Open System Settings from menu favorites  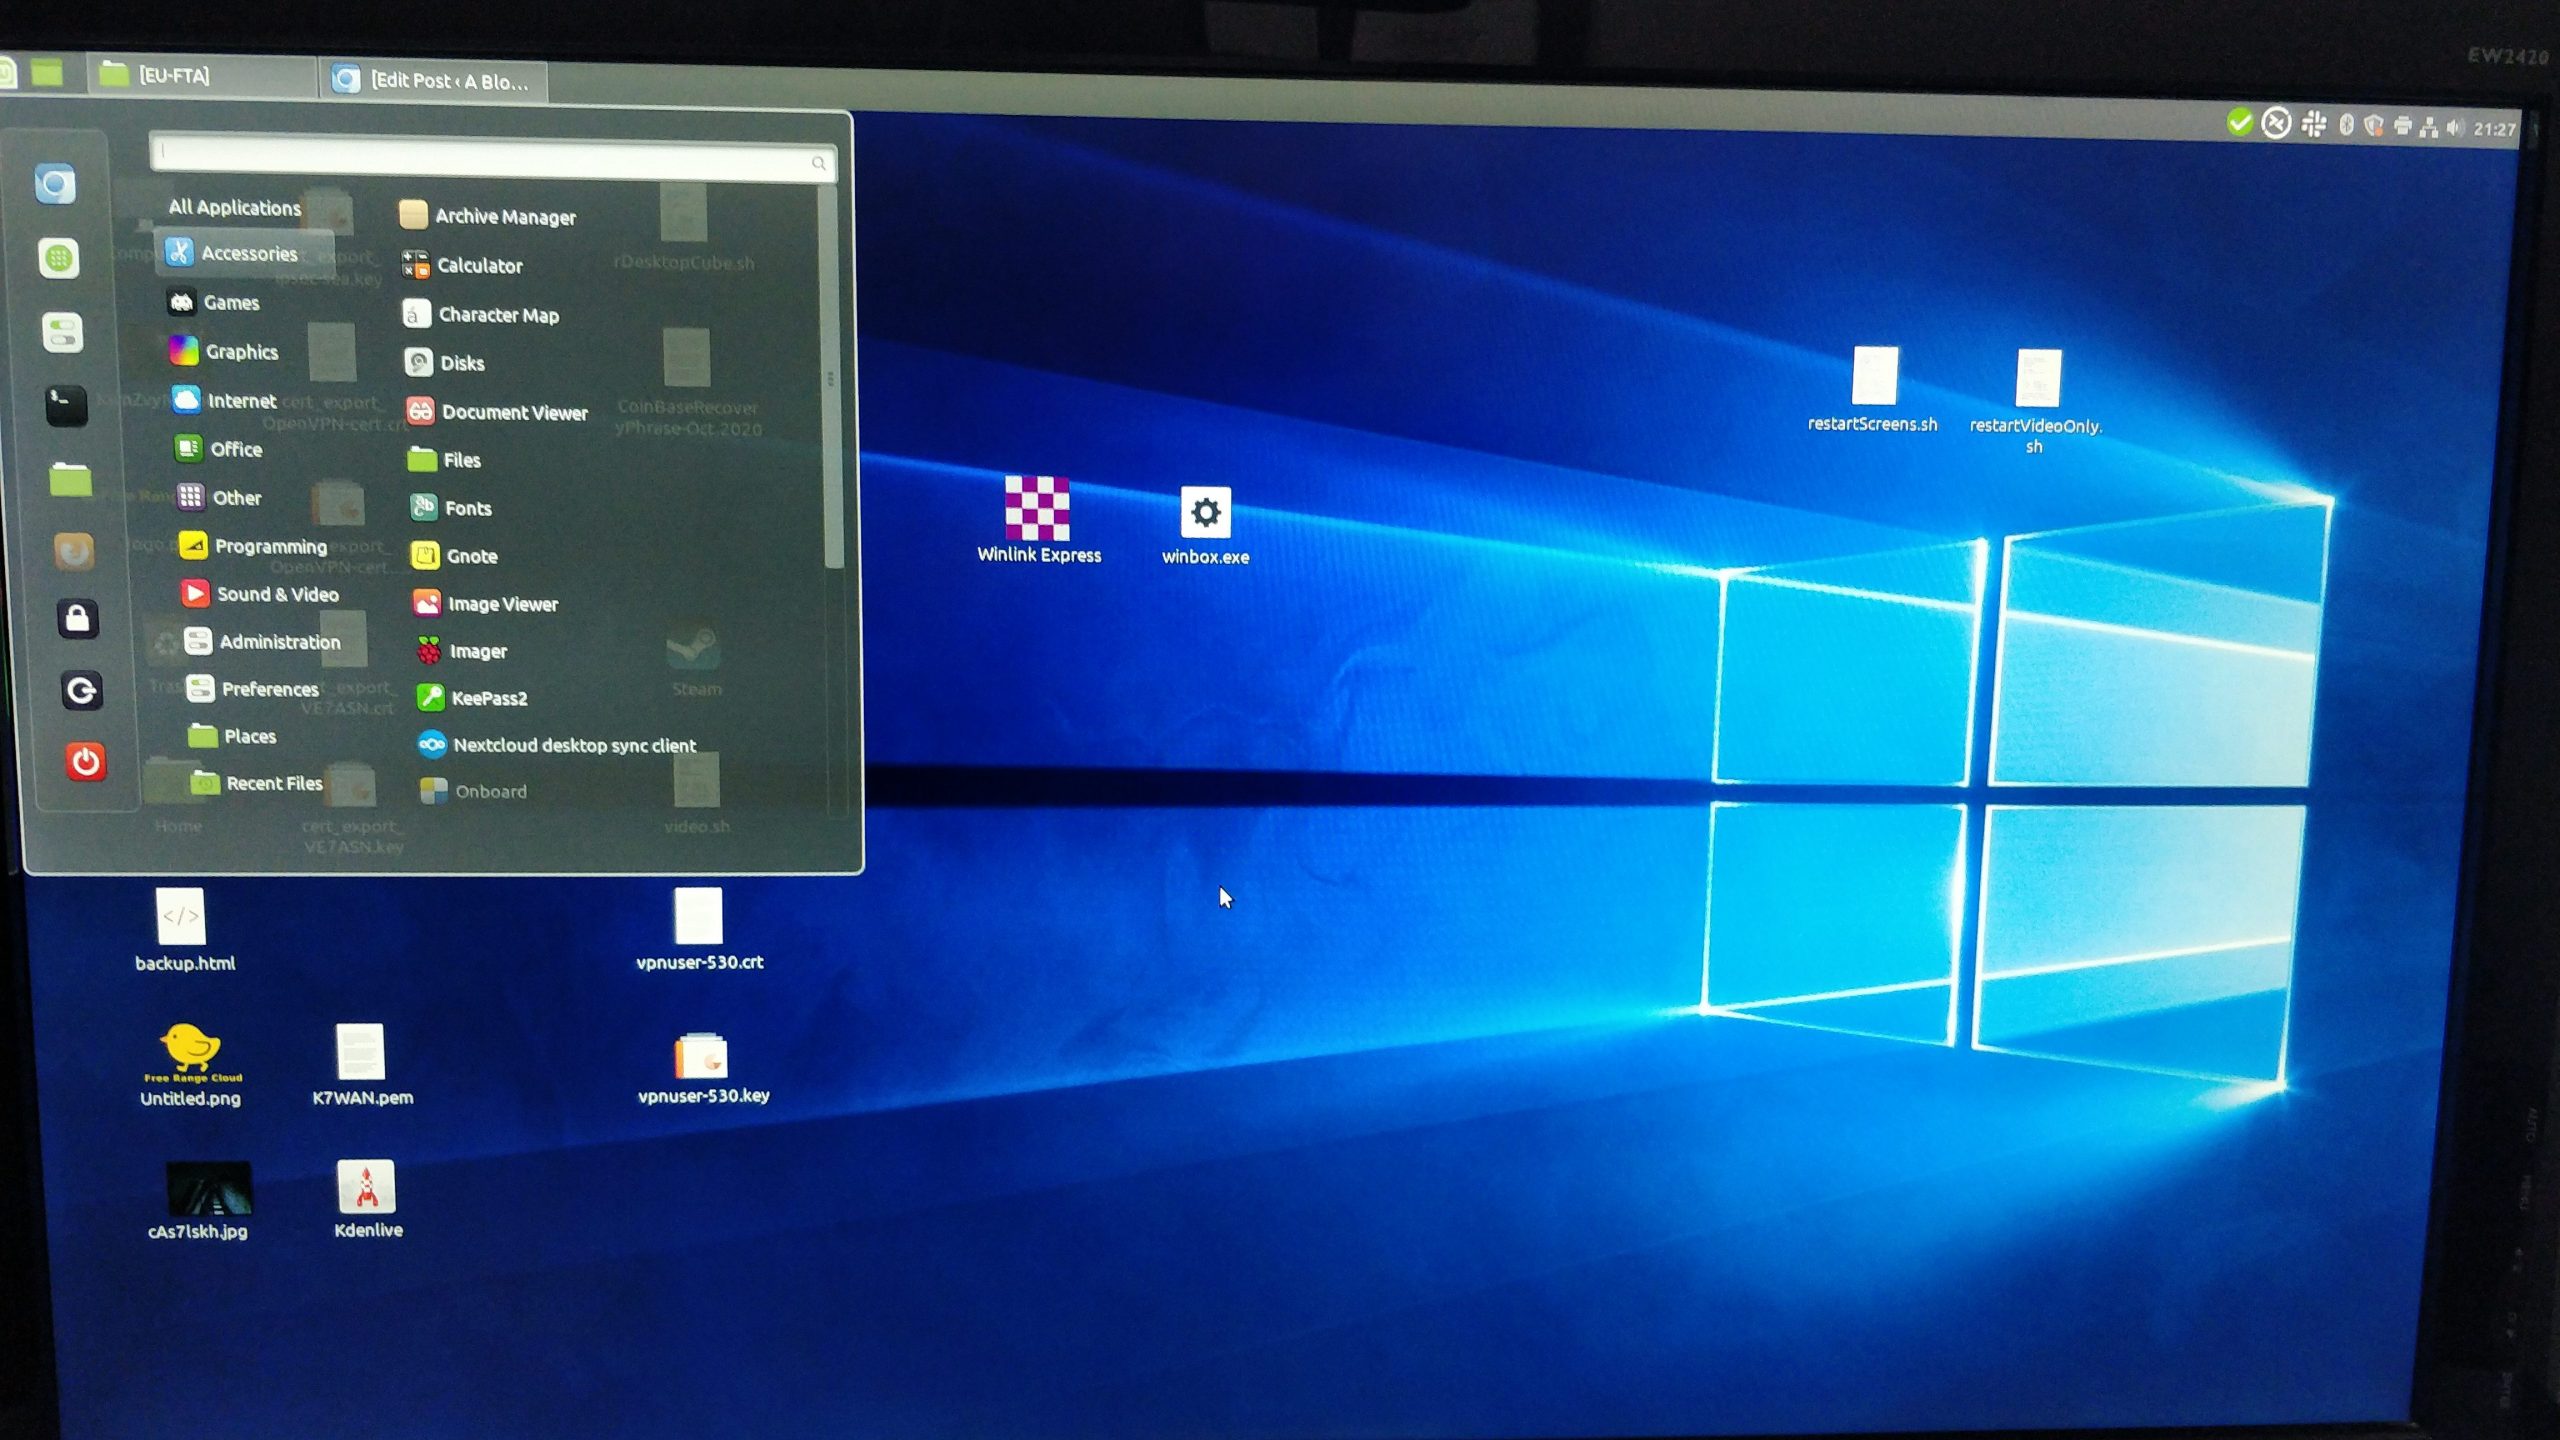point(63,332)
